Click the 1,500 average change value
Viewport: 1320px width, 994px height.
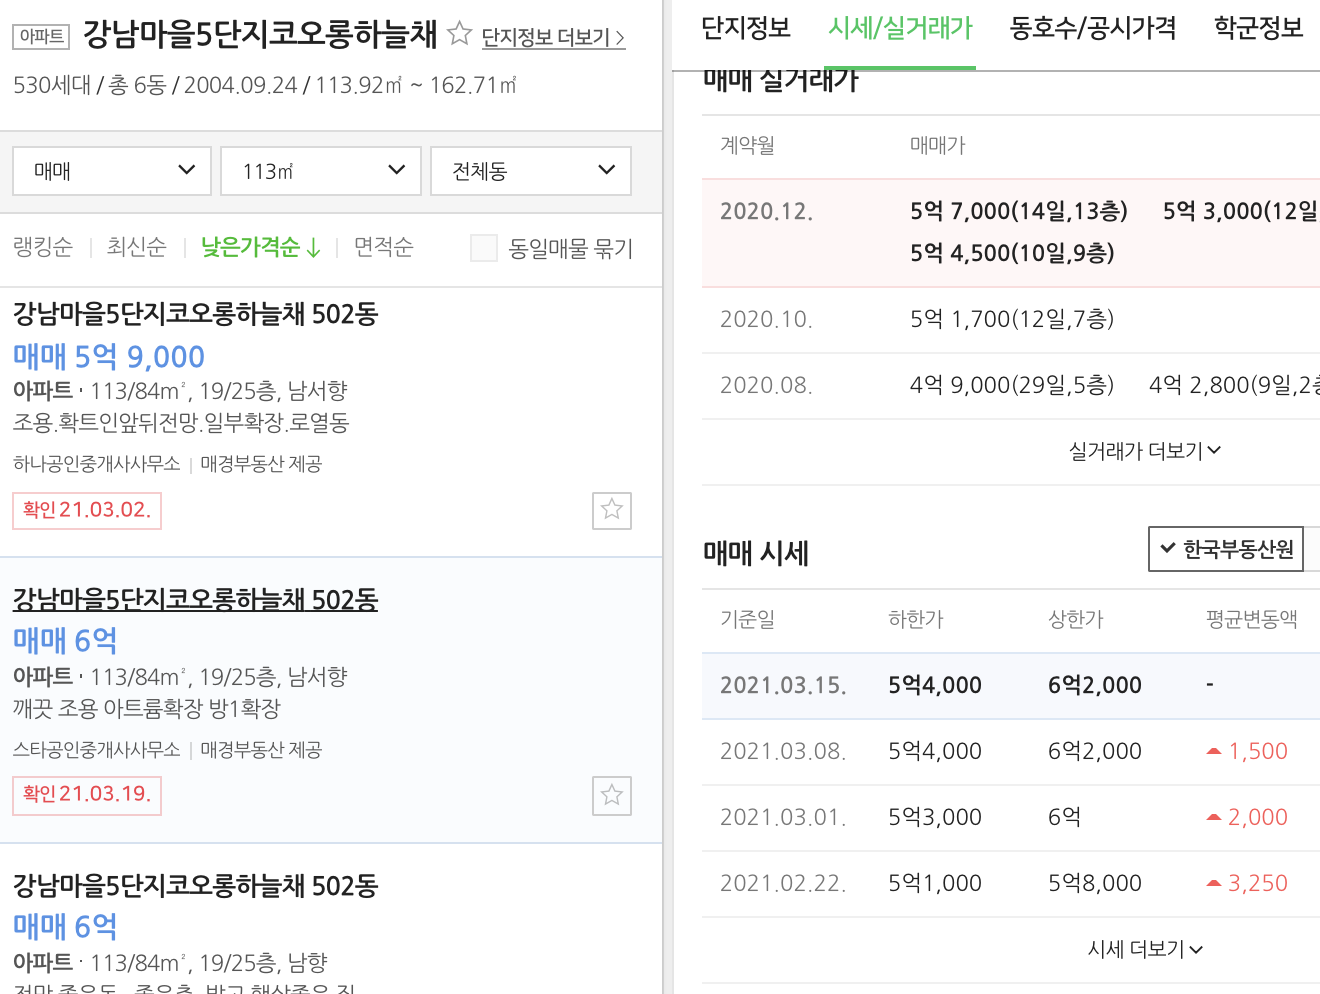tap(1258, 751)
